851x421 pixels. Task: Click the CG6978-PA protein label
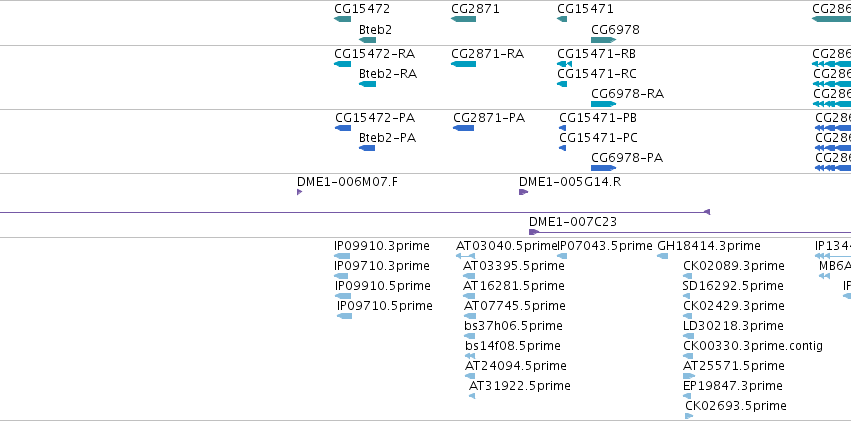627,158
